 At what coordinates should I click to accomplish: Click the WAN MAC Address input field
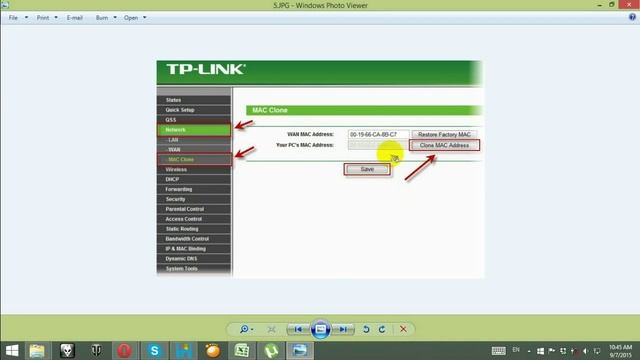(x=378, y=134)
